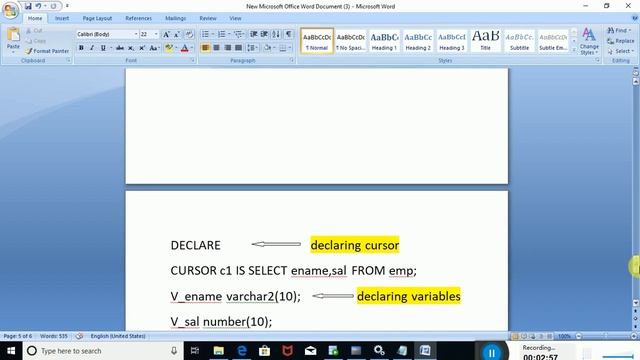Click the Borders icon

click(x=282, y=48)
